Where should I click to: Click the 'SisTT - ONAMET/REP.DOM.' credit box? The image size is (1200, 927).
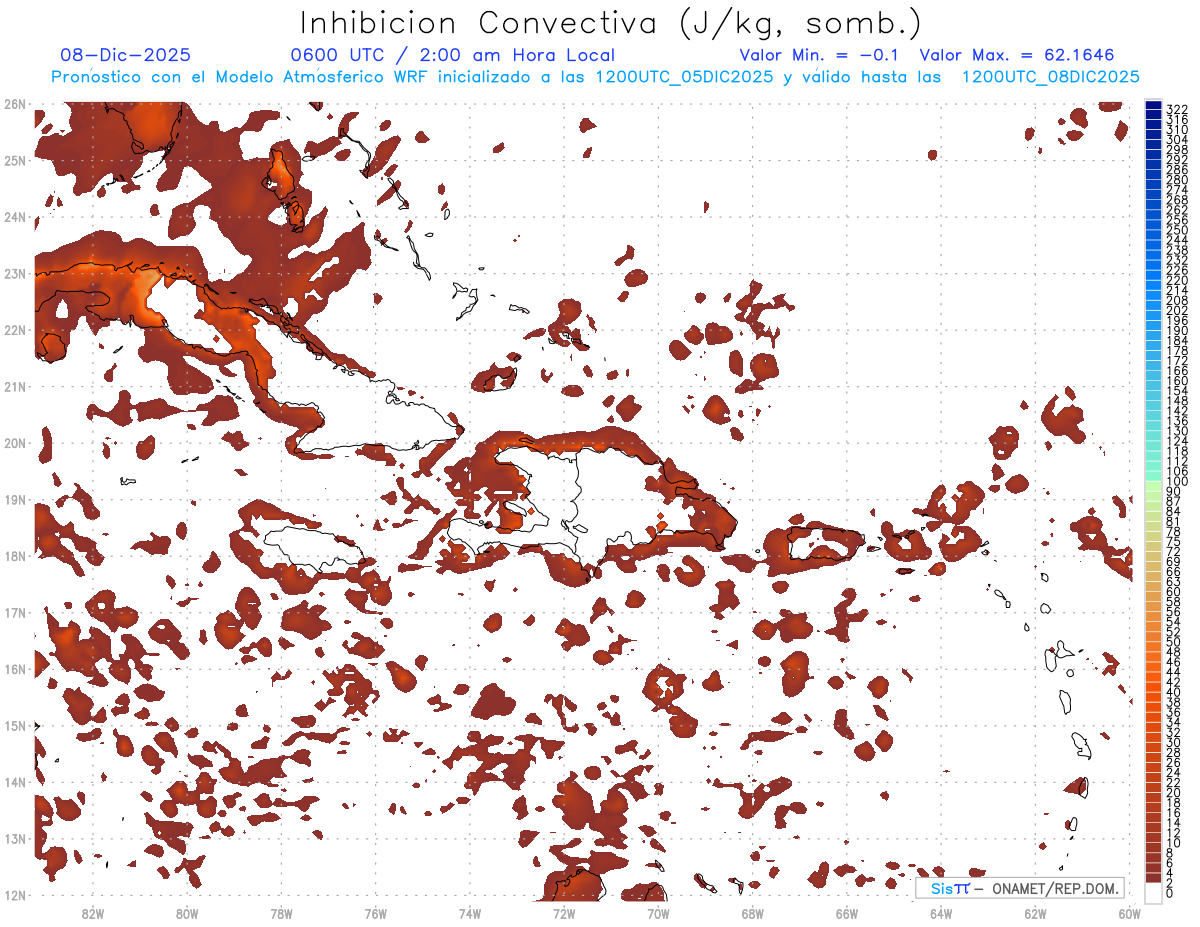coord(1020,888)
